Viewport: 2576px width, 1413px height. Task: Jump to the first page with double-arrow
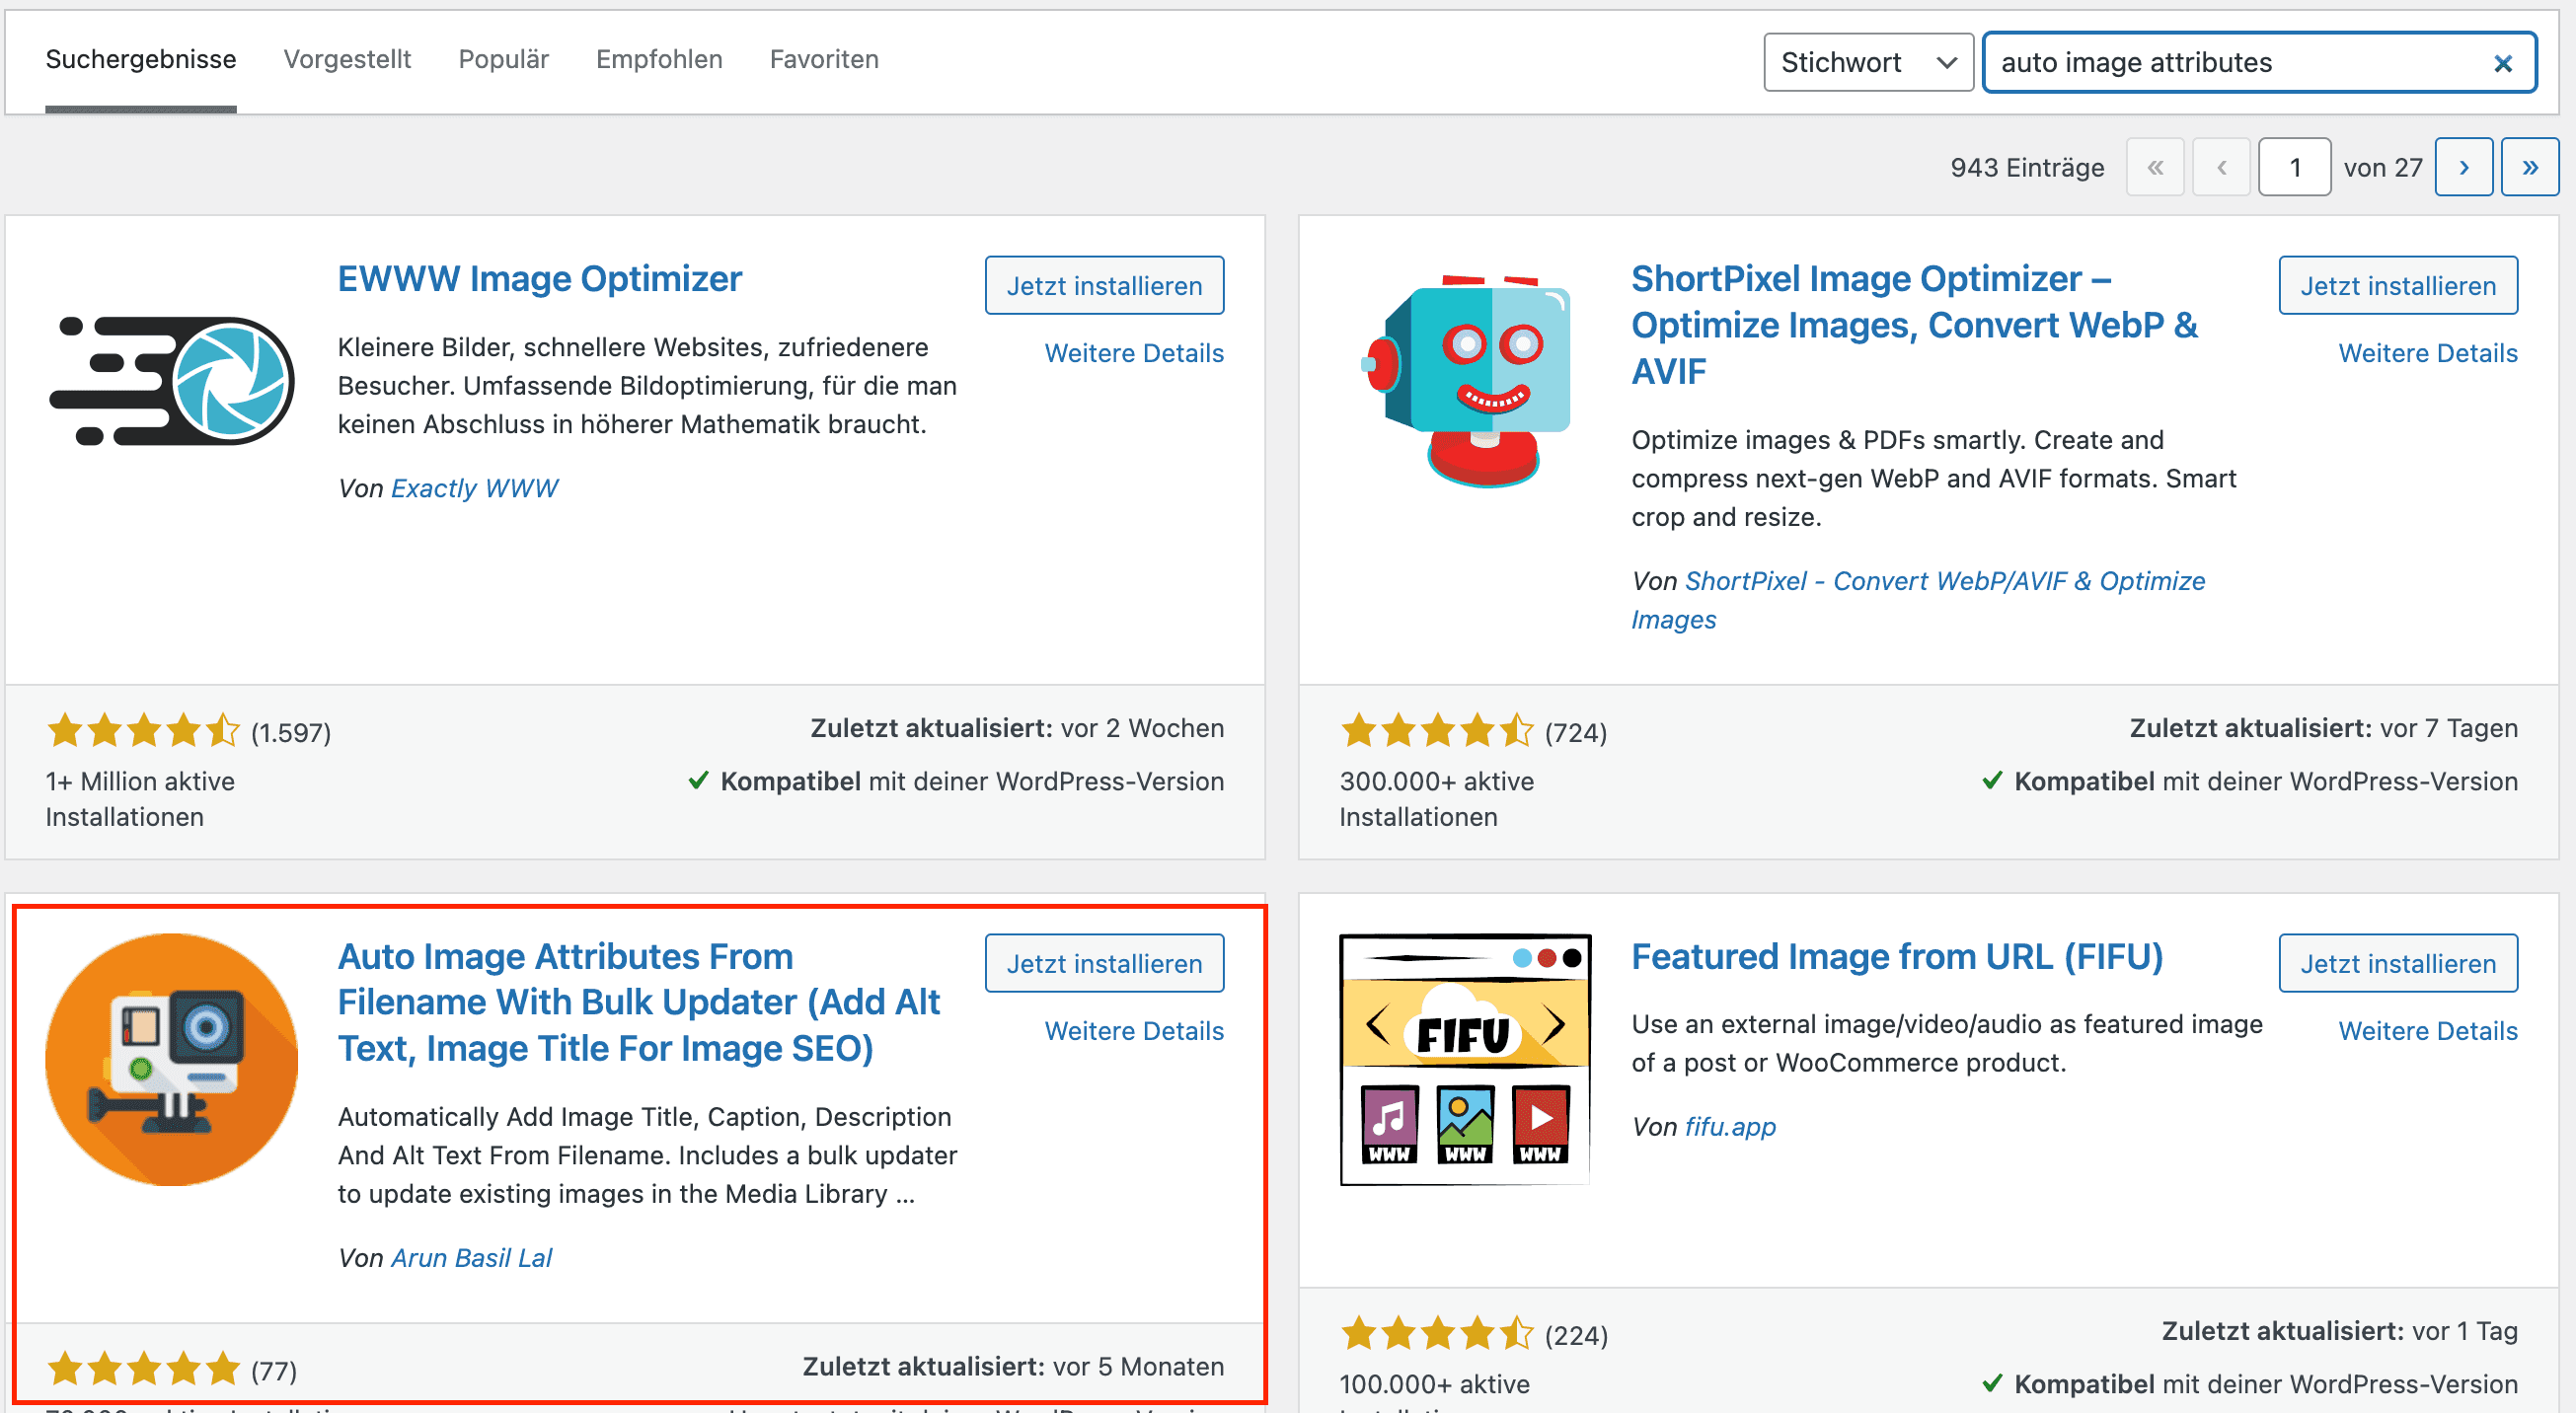click(2156, 166)
